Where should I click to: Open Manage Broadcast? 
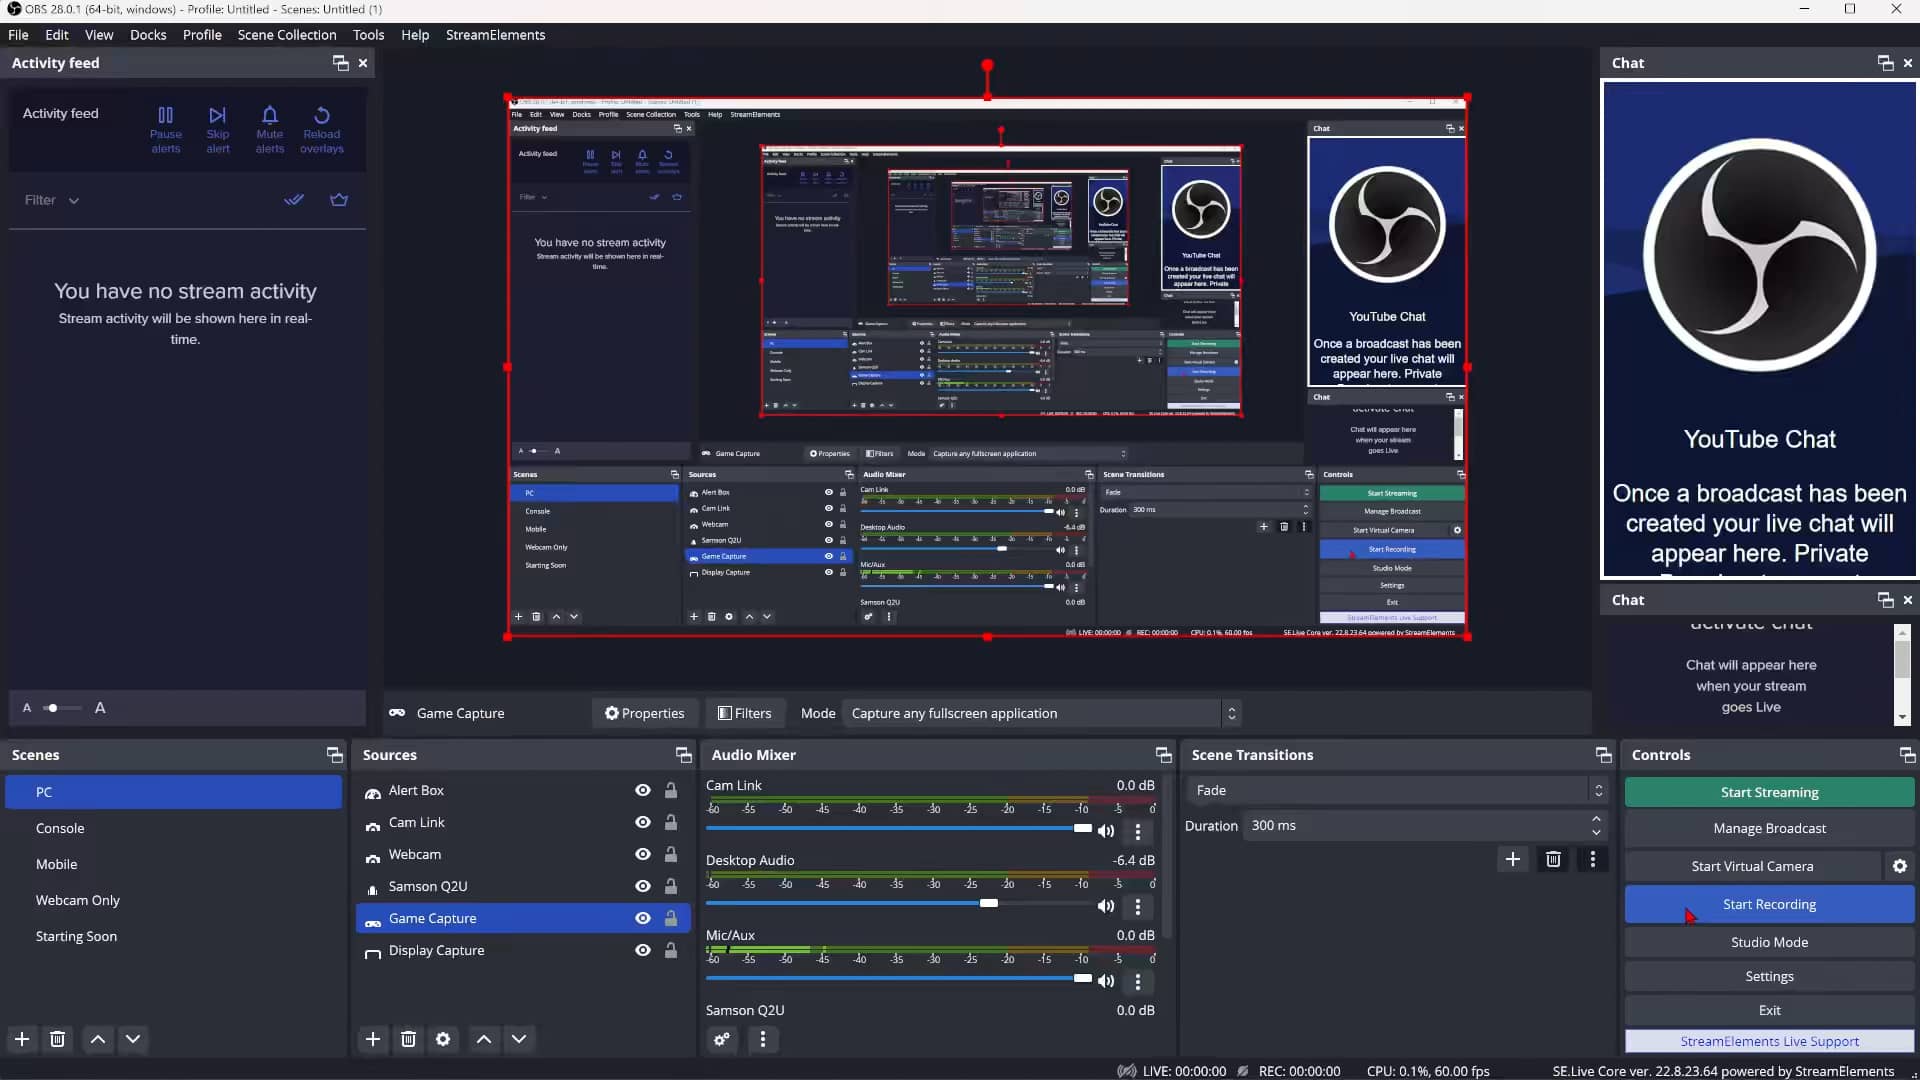[x=1768, y=828]
